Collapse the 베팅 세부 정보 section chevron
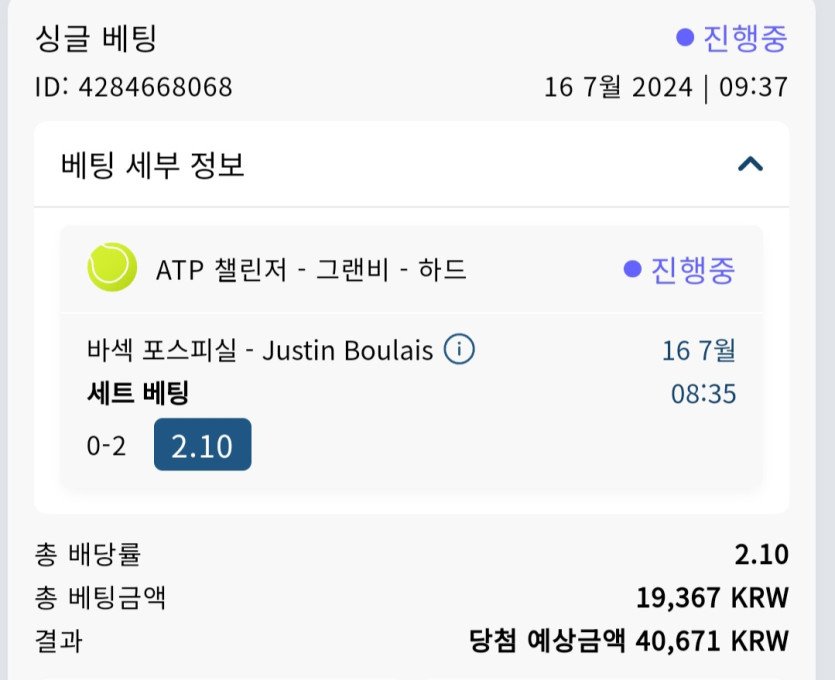Image resolution: width=835 pixels, height=680 pixels. [x=750, y=164]
